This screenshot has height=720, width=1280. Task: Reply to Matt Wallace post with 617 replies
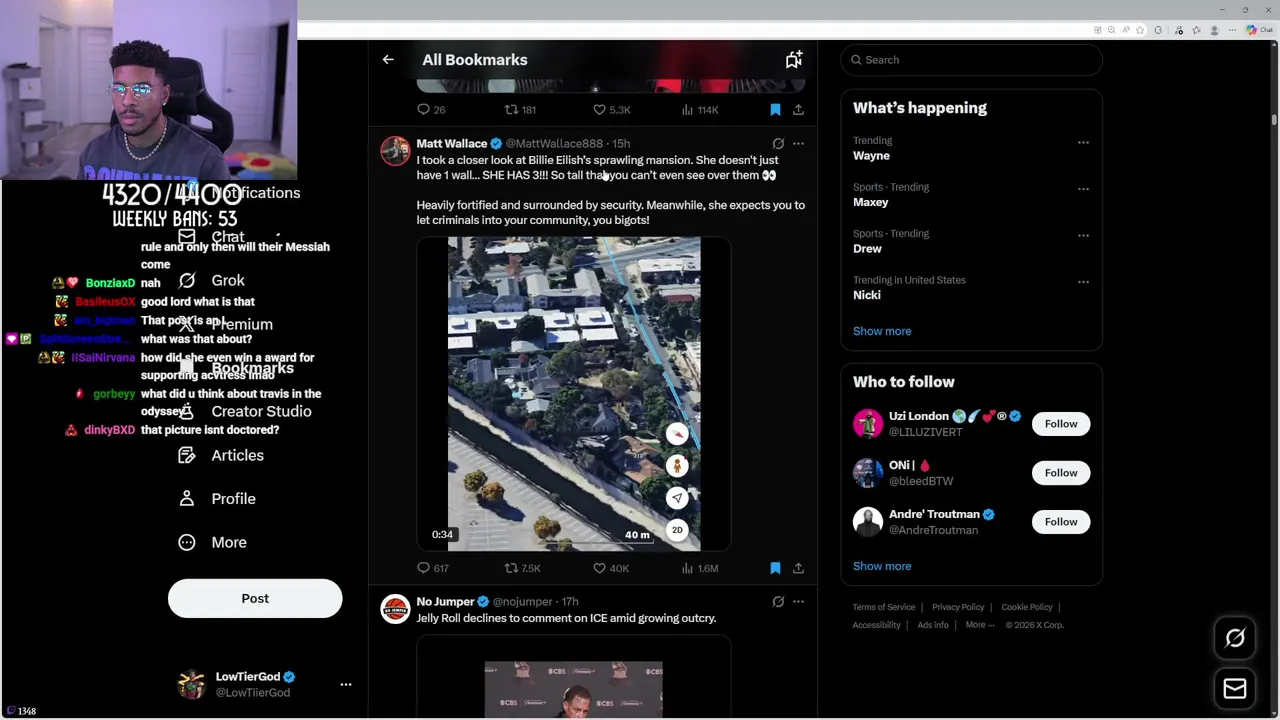pyautogui.click(x=433, y=568)
